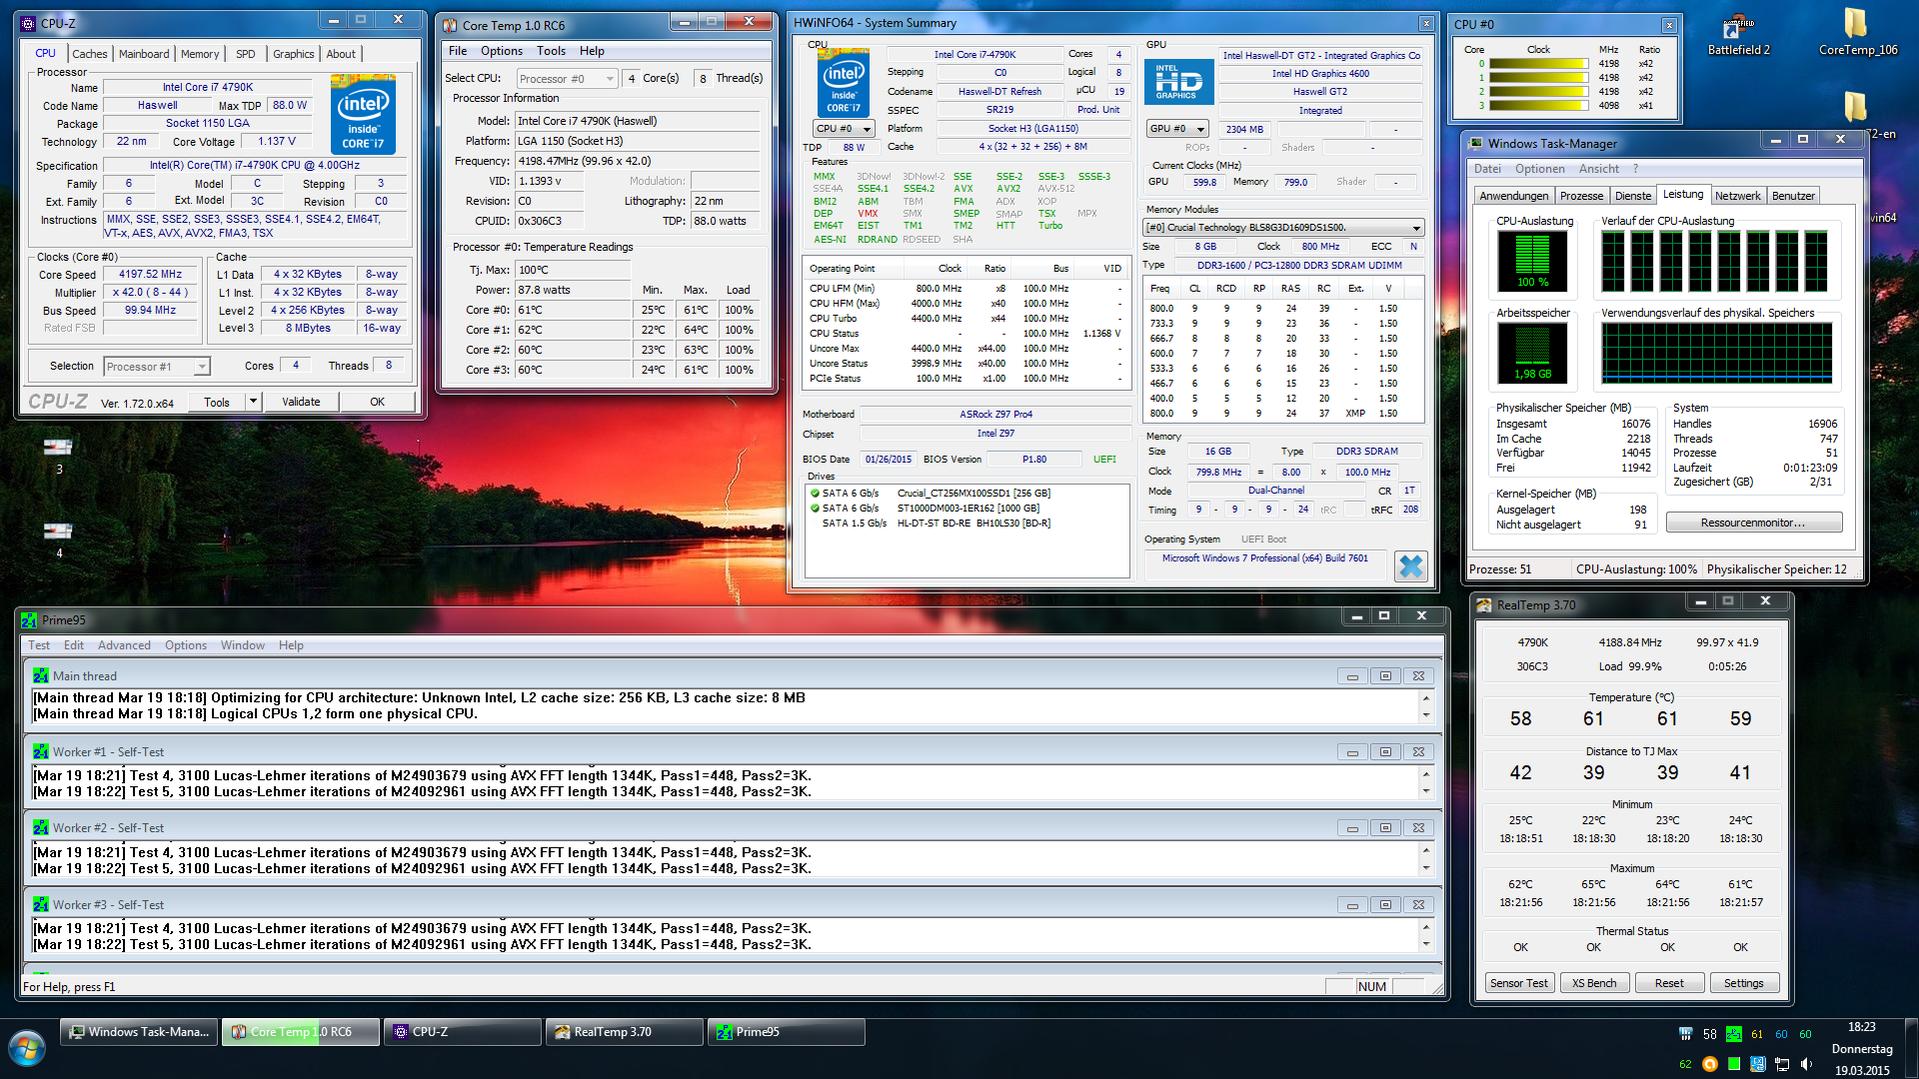Open the Options menu in Core Temp
This screenshot has width=1919, height=1079.
(501, 51)
